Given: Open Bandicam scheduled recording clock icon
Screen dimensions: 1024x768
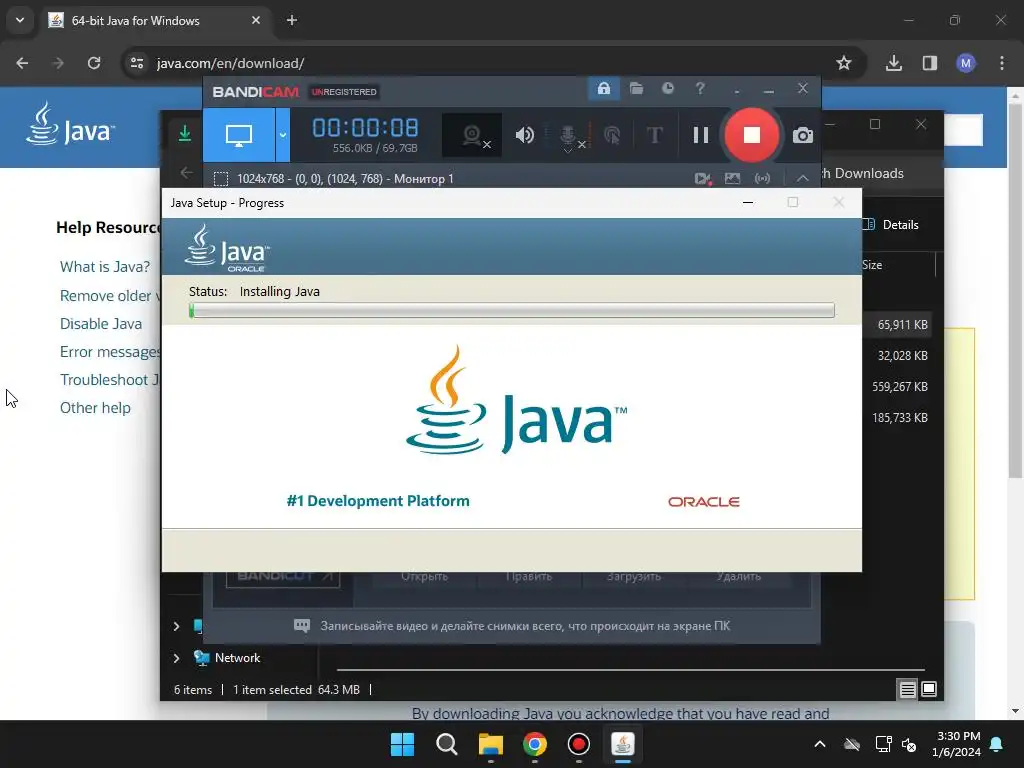Looking at the screenshot, I should click(667, 88).
